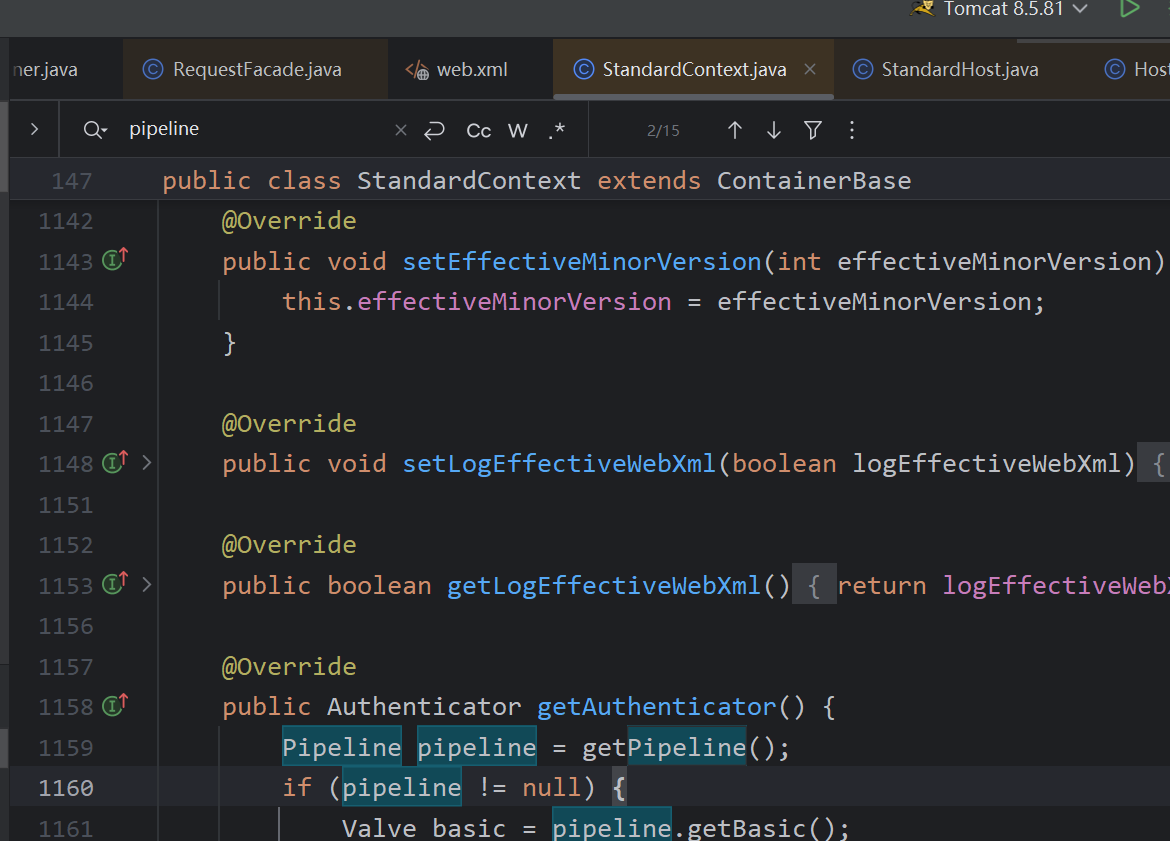Image resolution: width=1170 pixels, height=841 pixels.
Task: Click the new line icon in the search field
Action: tap(434, 130)
